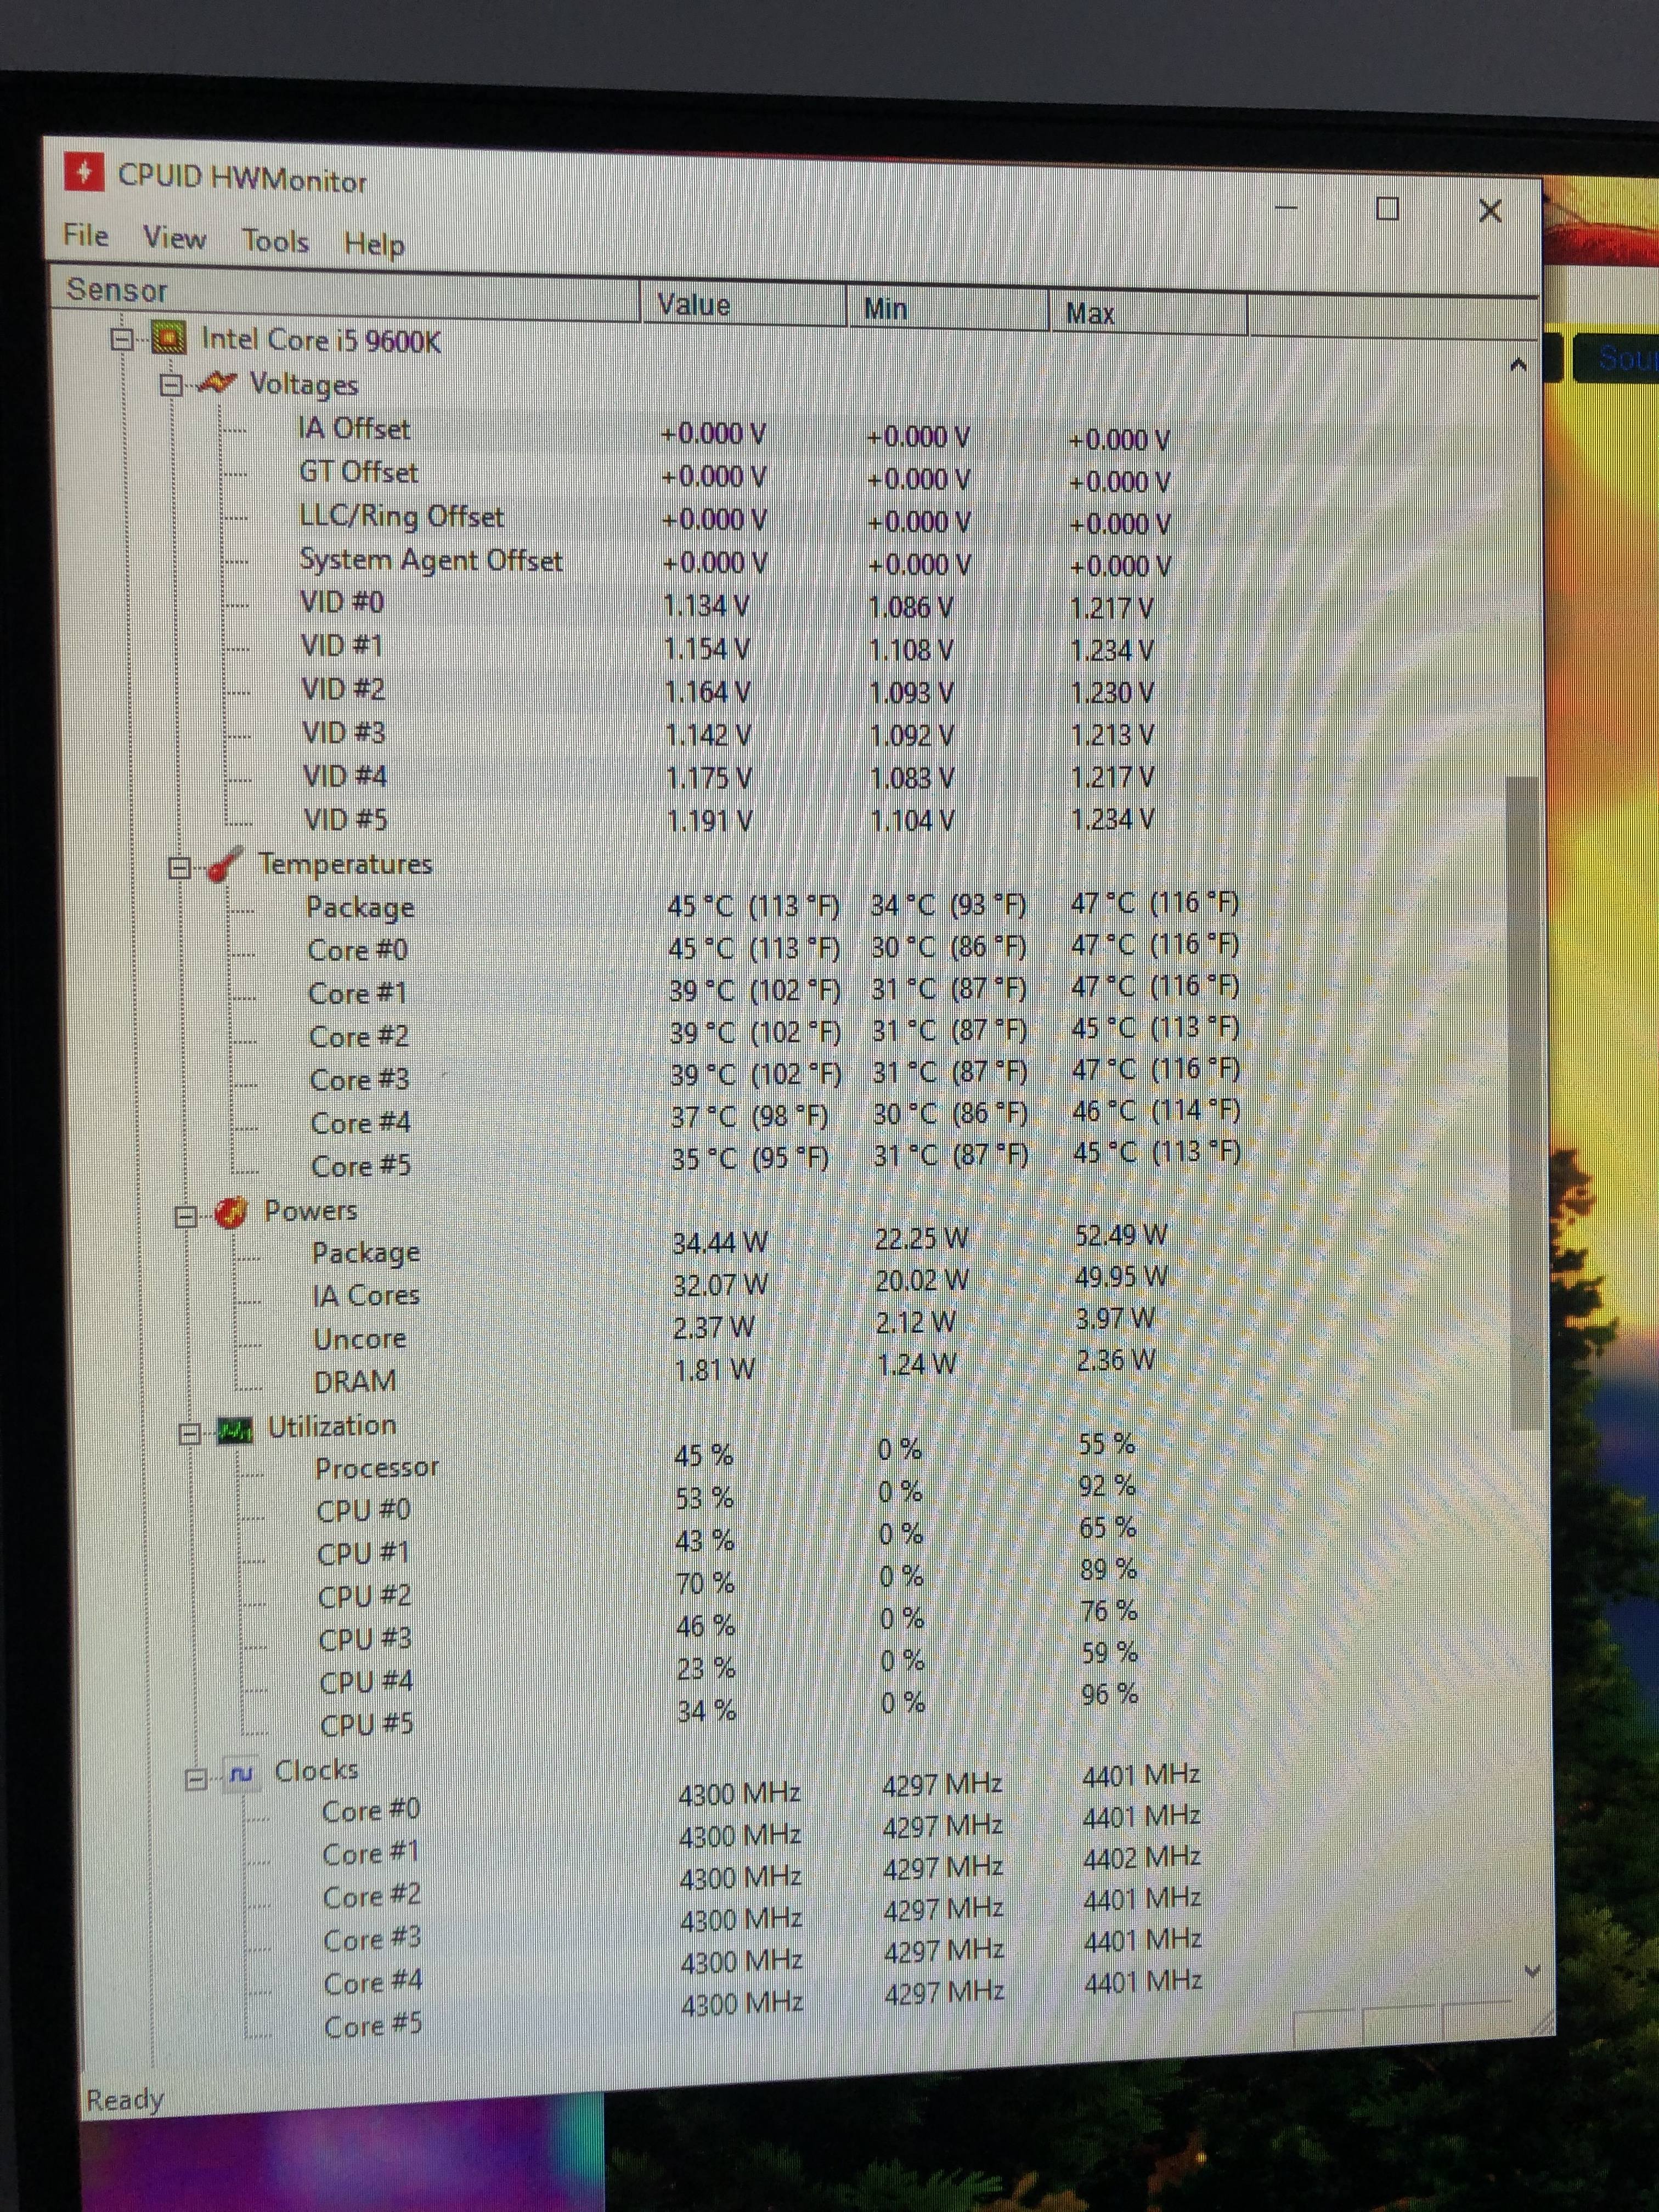
Task: Collapse the Voltages section
Action: 175,383
